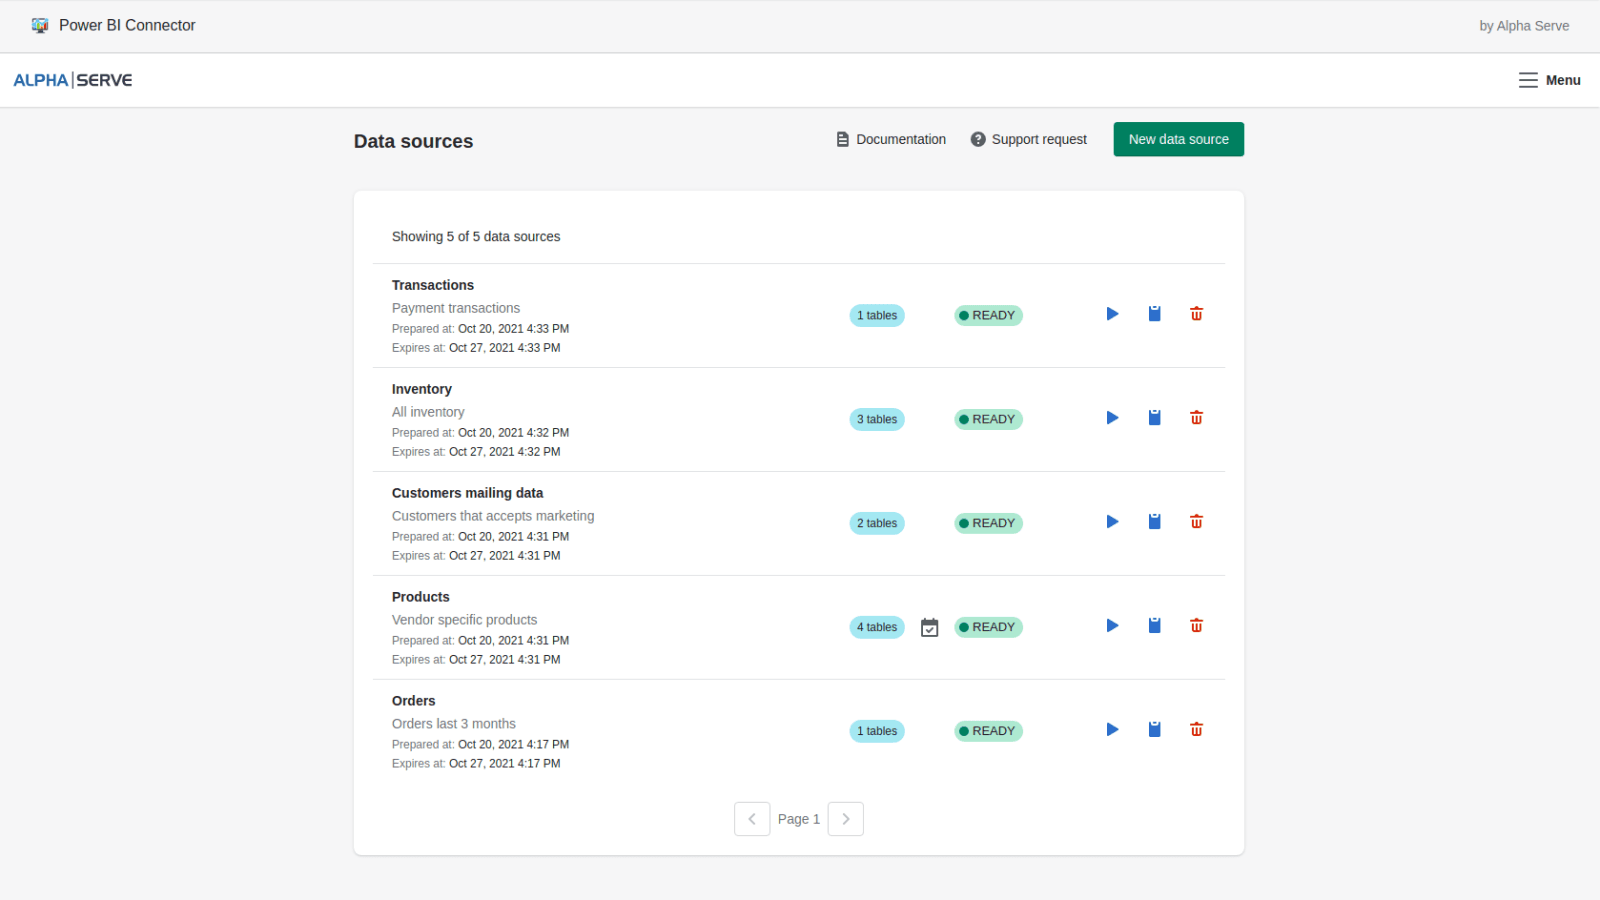
Task: Go to the next page of data sources
Action: coord(845,818)
